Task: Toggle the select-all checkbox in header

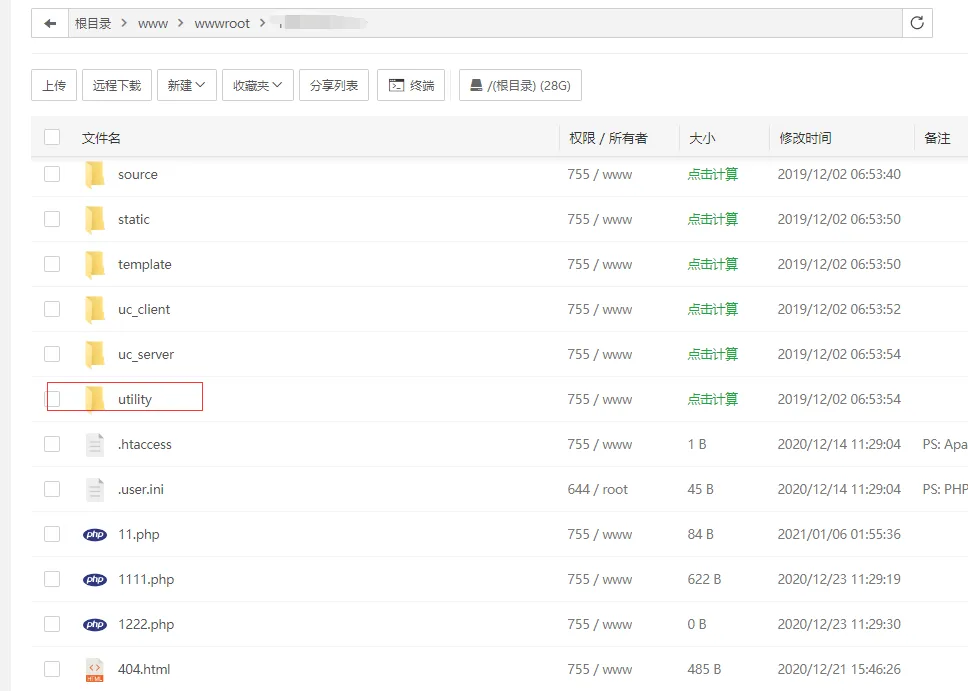Action: tap(52, 137)
